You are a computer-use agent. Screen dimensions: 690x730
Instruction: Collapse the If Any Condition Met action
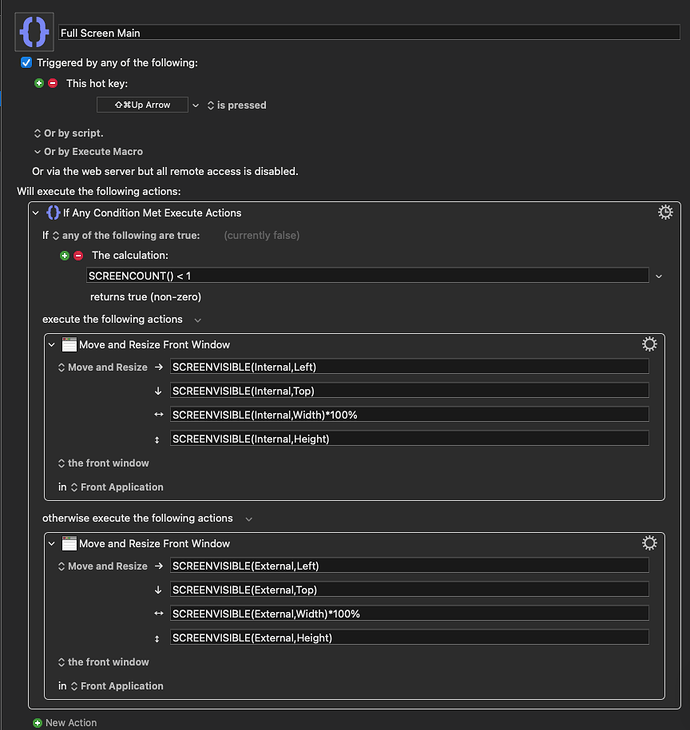coord(37,212)
